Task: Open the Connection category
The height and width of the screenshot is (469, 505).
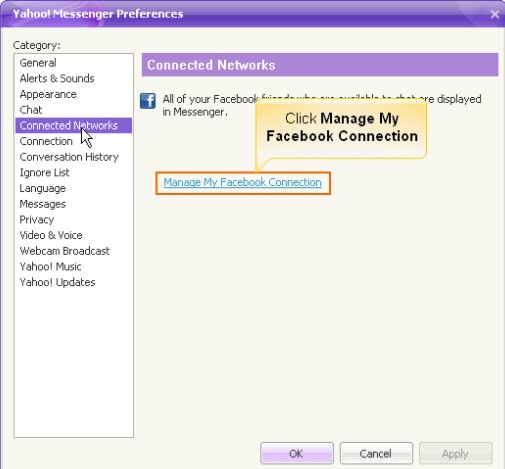Action: pyautogui.click(x=73, y=141)
